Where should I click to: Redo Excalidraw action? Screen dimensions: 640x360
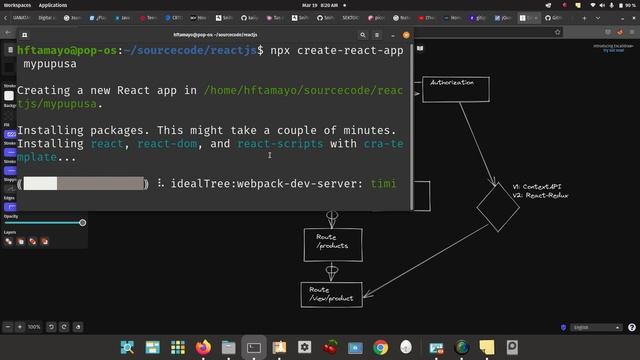coord(64,327)
